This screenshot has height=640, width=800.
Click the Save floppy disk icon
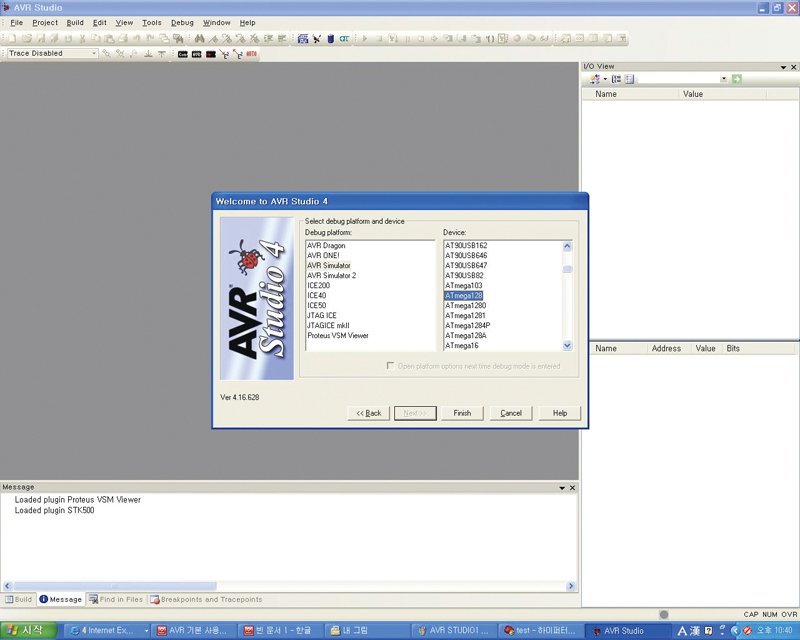click(41, 38)
